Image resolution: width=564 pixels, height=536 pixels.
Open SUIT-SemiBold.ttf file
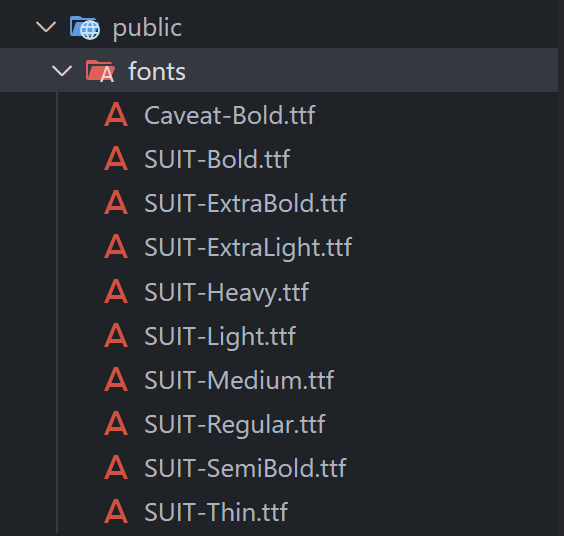[245, 468]
